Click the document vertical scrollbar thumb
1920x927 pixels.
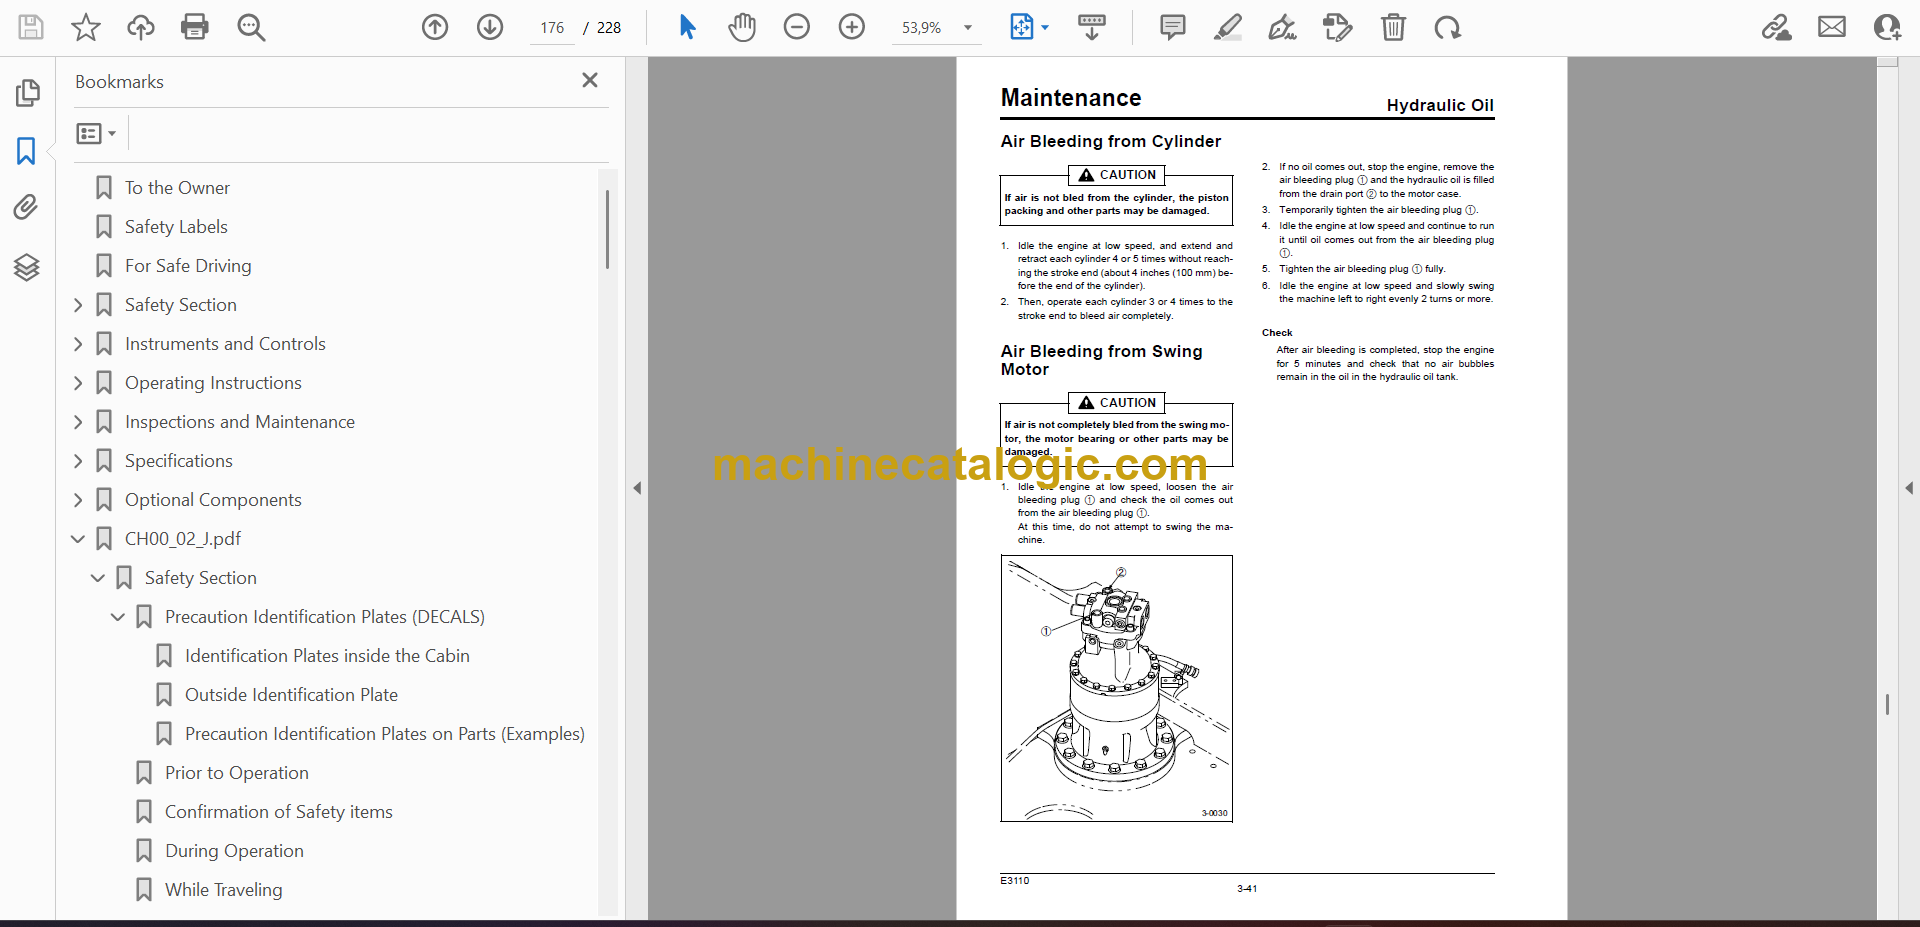pos(1887,704)
